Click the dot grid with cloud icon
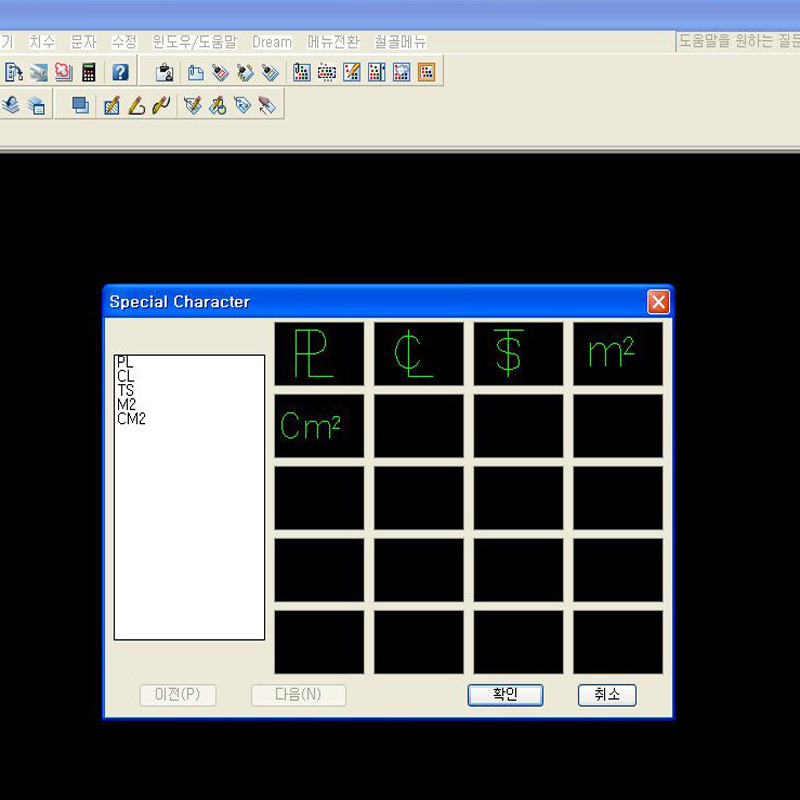Screen dimensions: 800x800 point(402,72)
